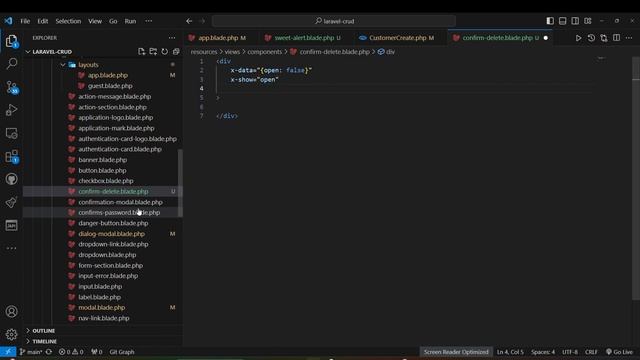The width and height of the screenshot is (640, 360).
Task: Switch to the app.blade.php tab
Action: [218, 38]
